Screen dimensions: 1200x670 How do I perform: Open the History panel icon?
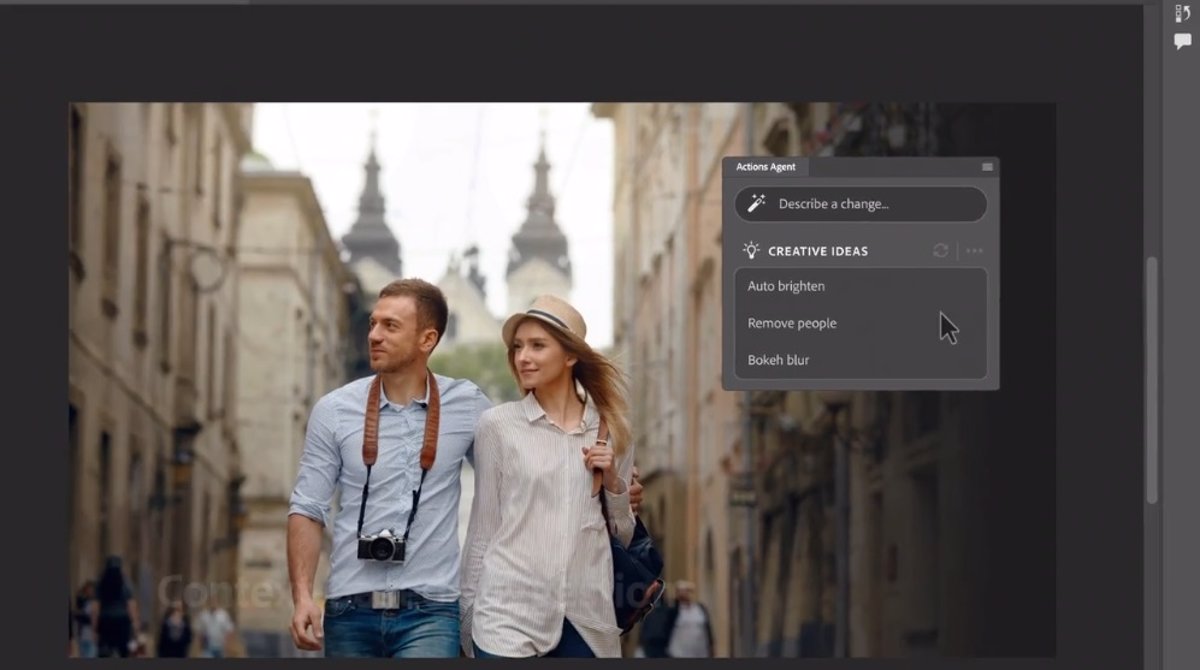[1183, 14]
